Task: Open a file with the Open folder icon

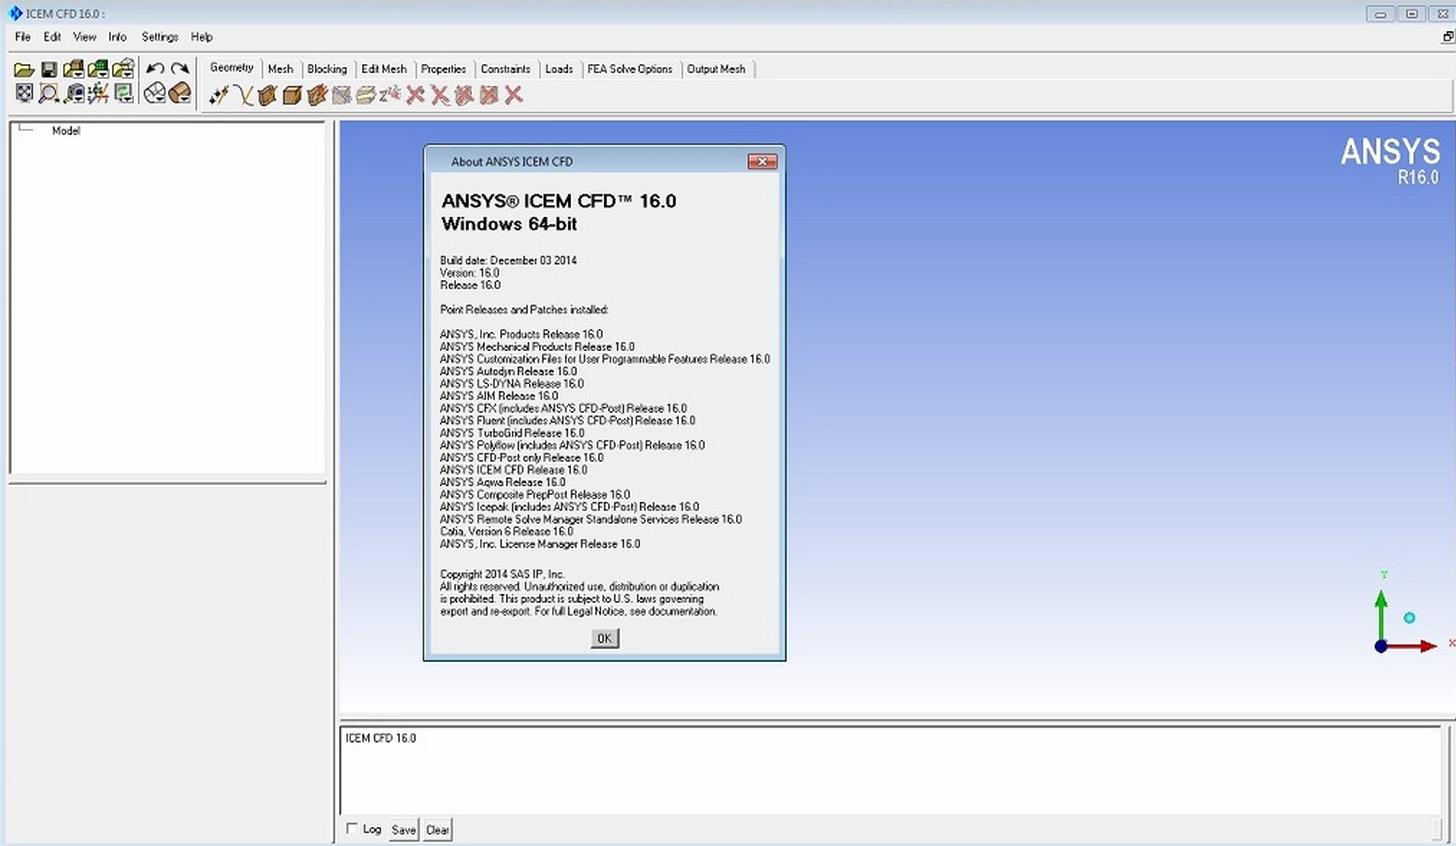Action: (x=23, y=68)
